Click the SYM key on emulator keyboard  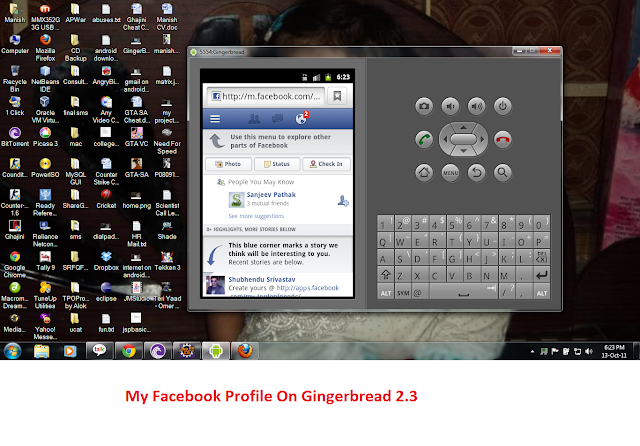click(x=402, y=292)
